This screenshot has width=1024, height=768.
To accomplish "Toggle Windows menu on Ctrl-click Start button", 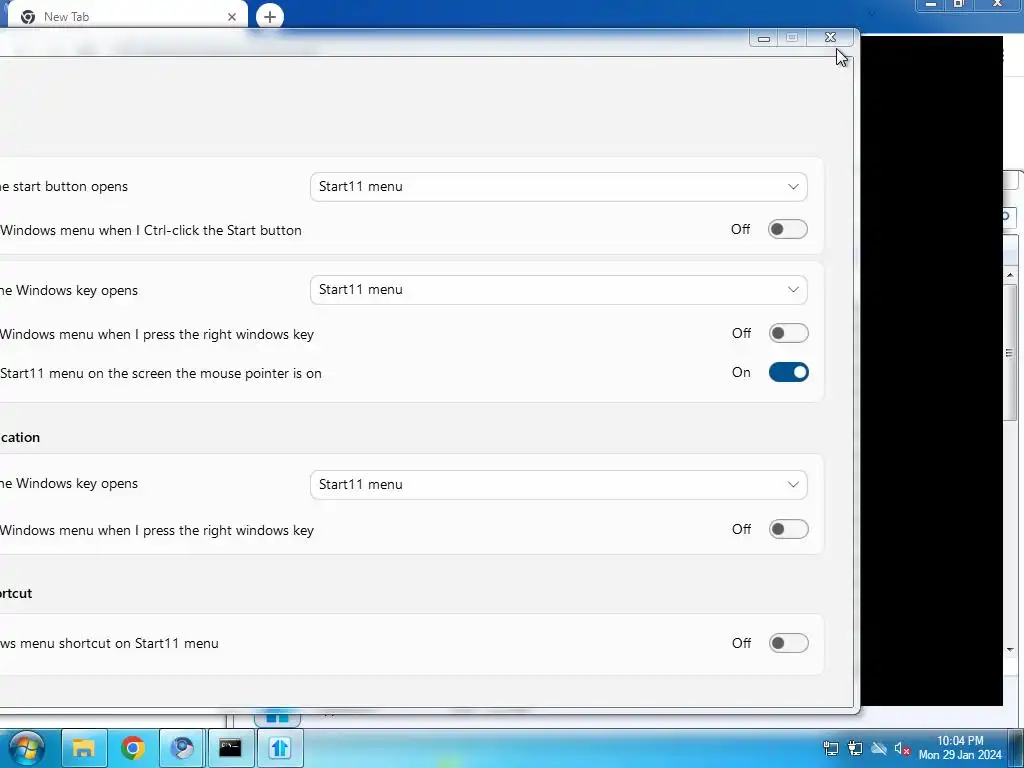I will pyautogui.click(x=788, y=229).
